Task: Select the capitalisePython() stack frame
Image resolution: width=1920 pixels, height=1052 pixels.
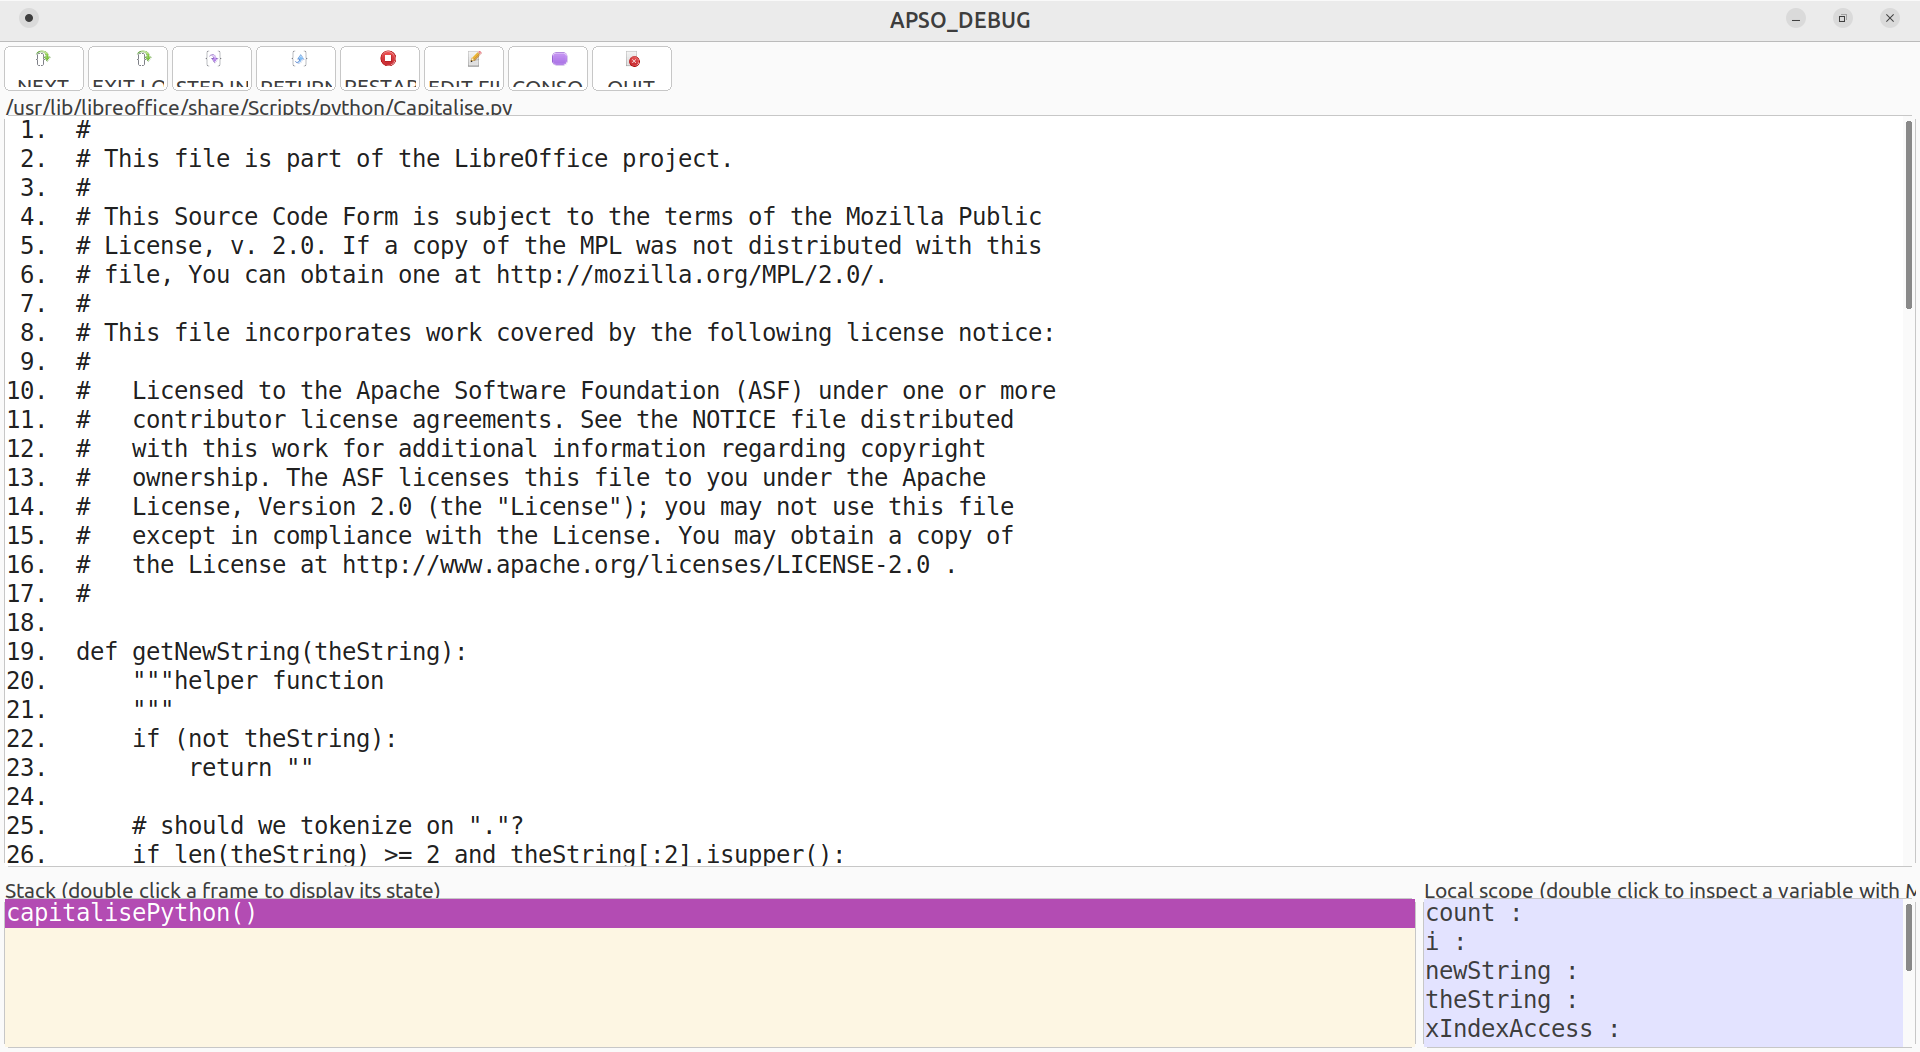Action: coord(132,913)
